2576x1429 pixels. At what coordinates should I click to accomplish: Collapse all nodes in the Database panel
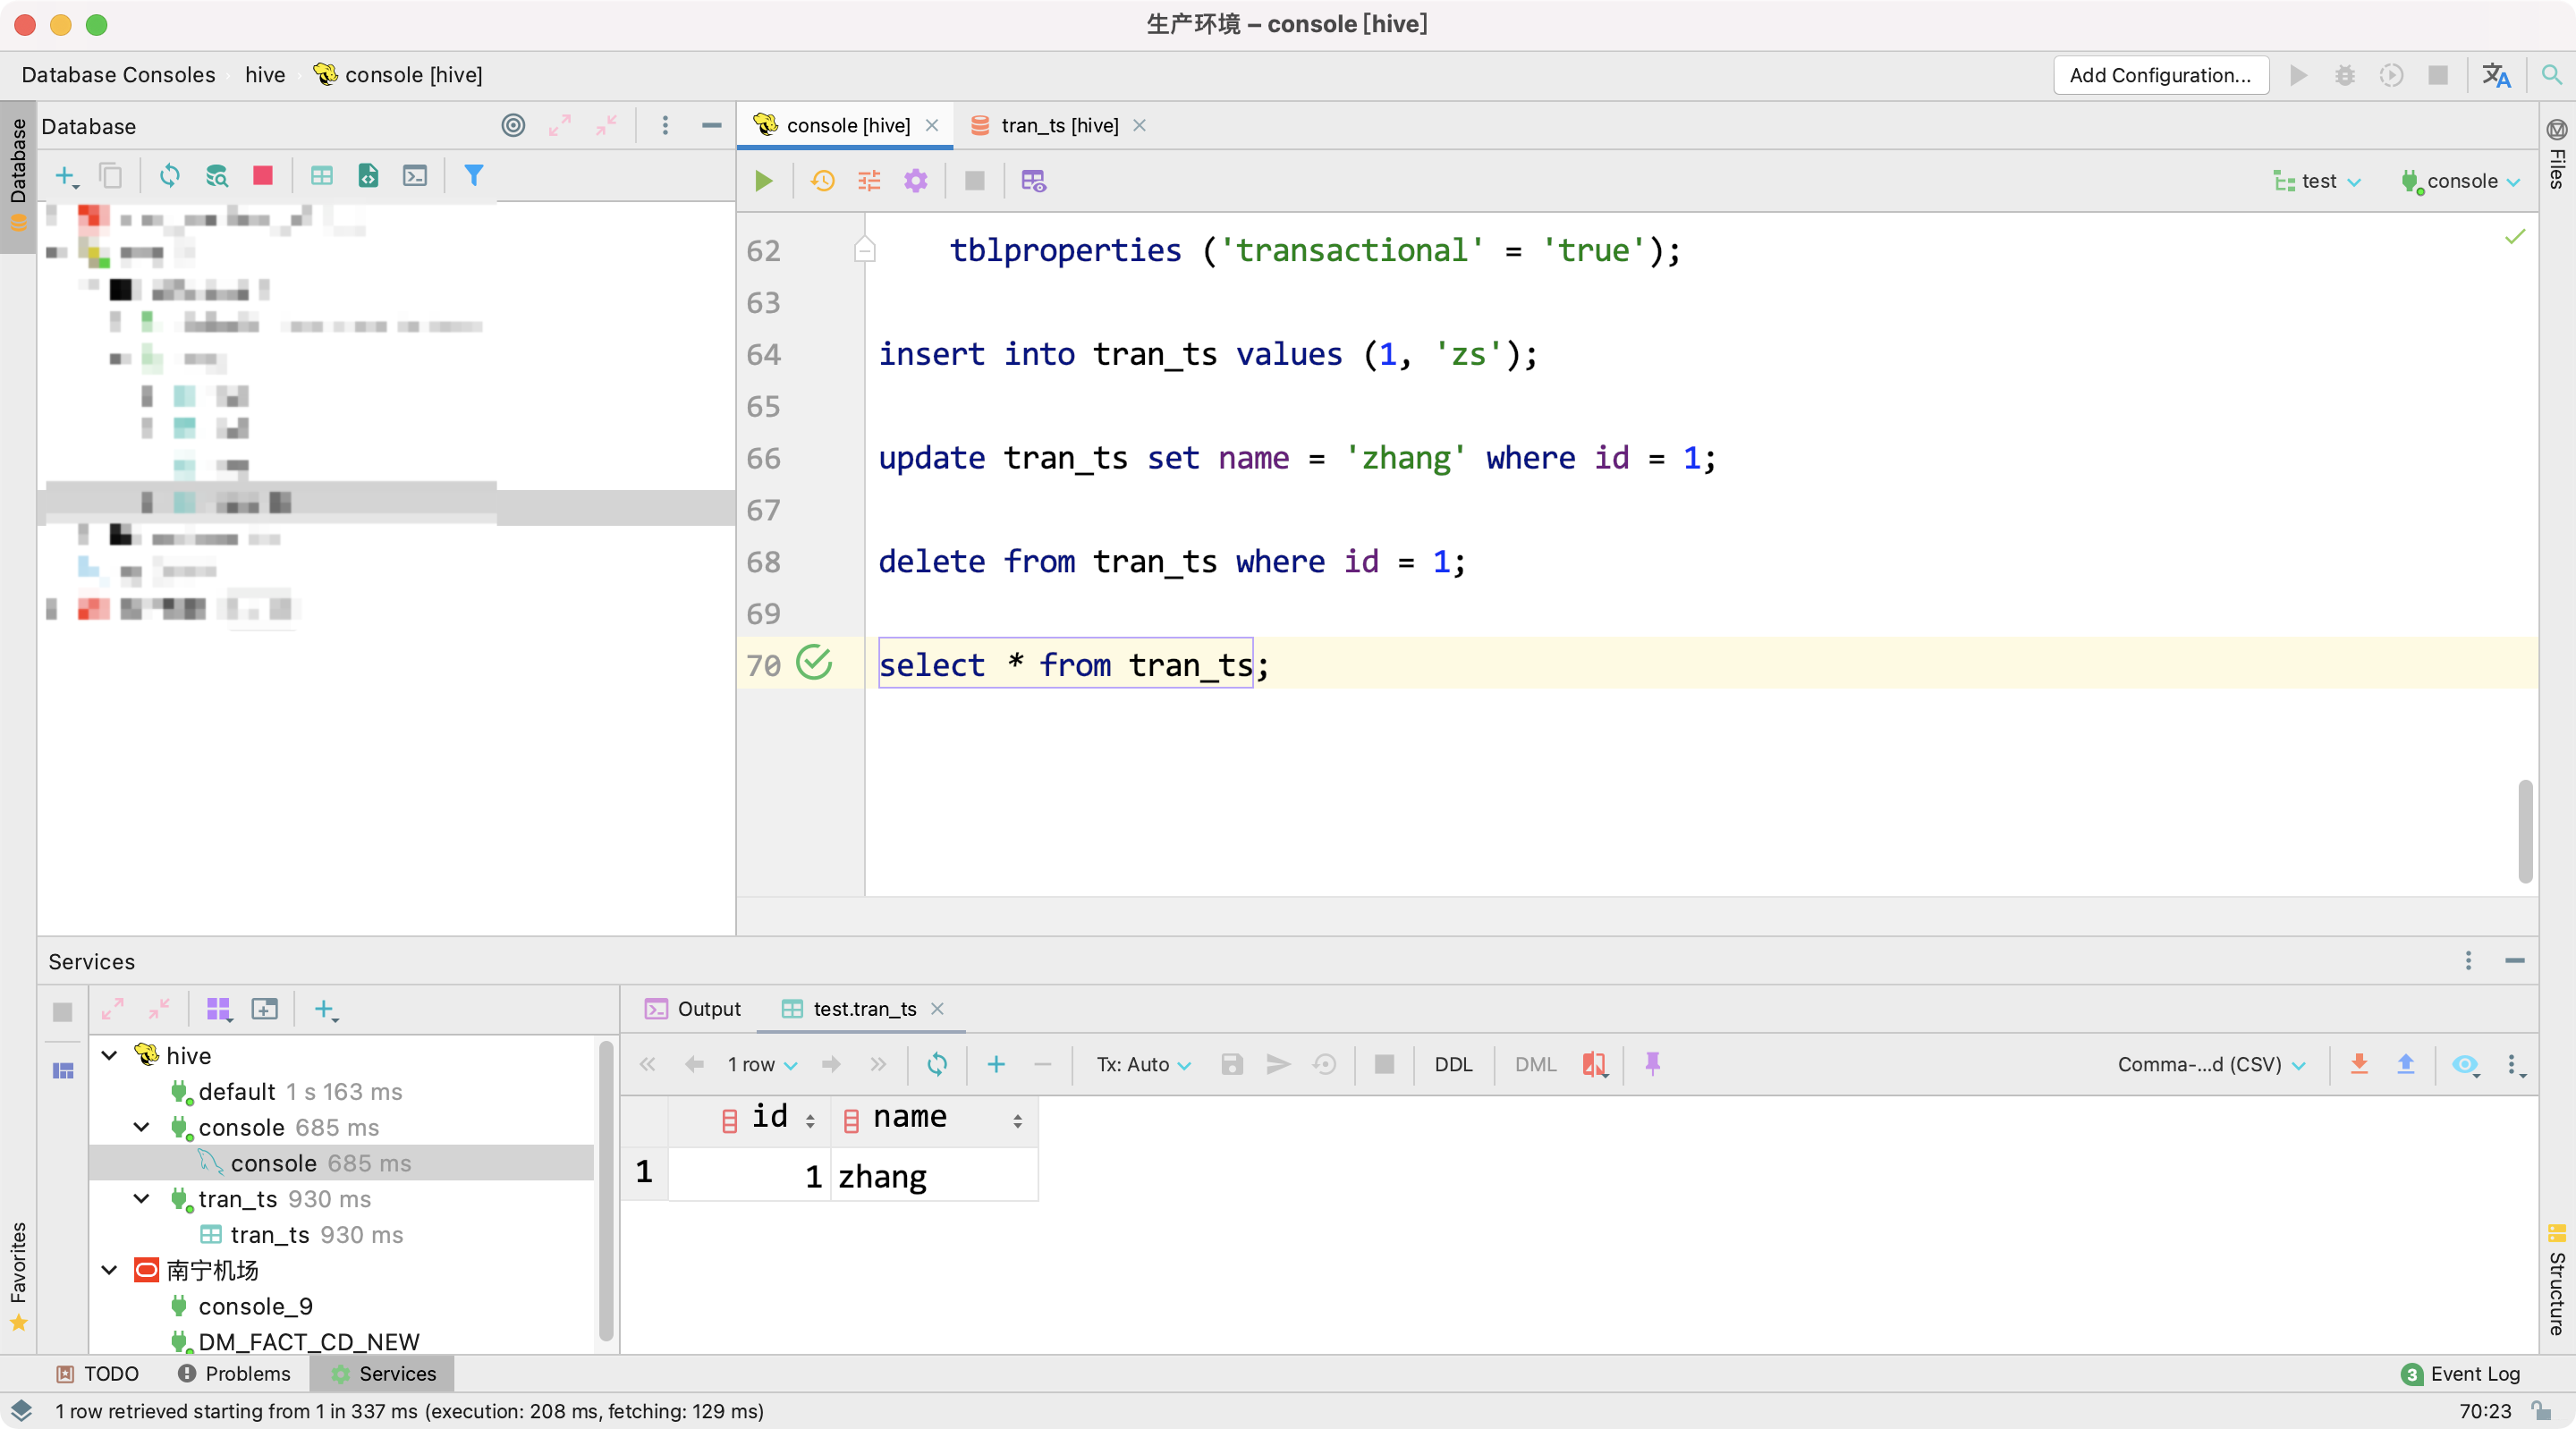coord(606,126)
